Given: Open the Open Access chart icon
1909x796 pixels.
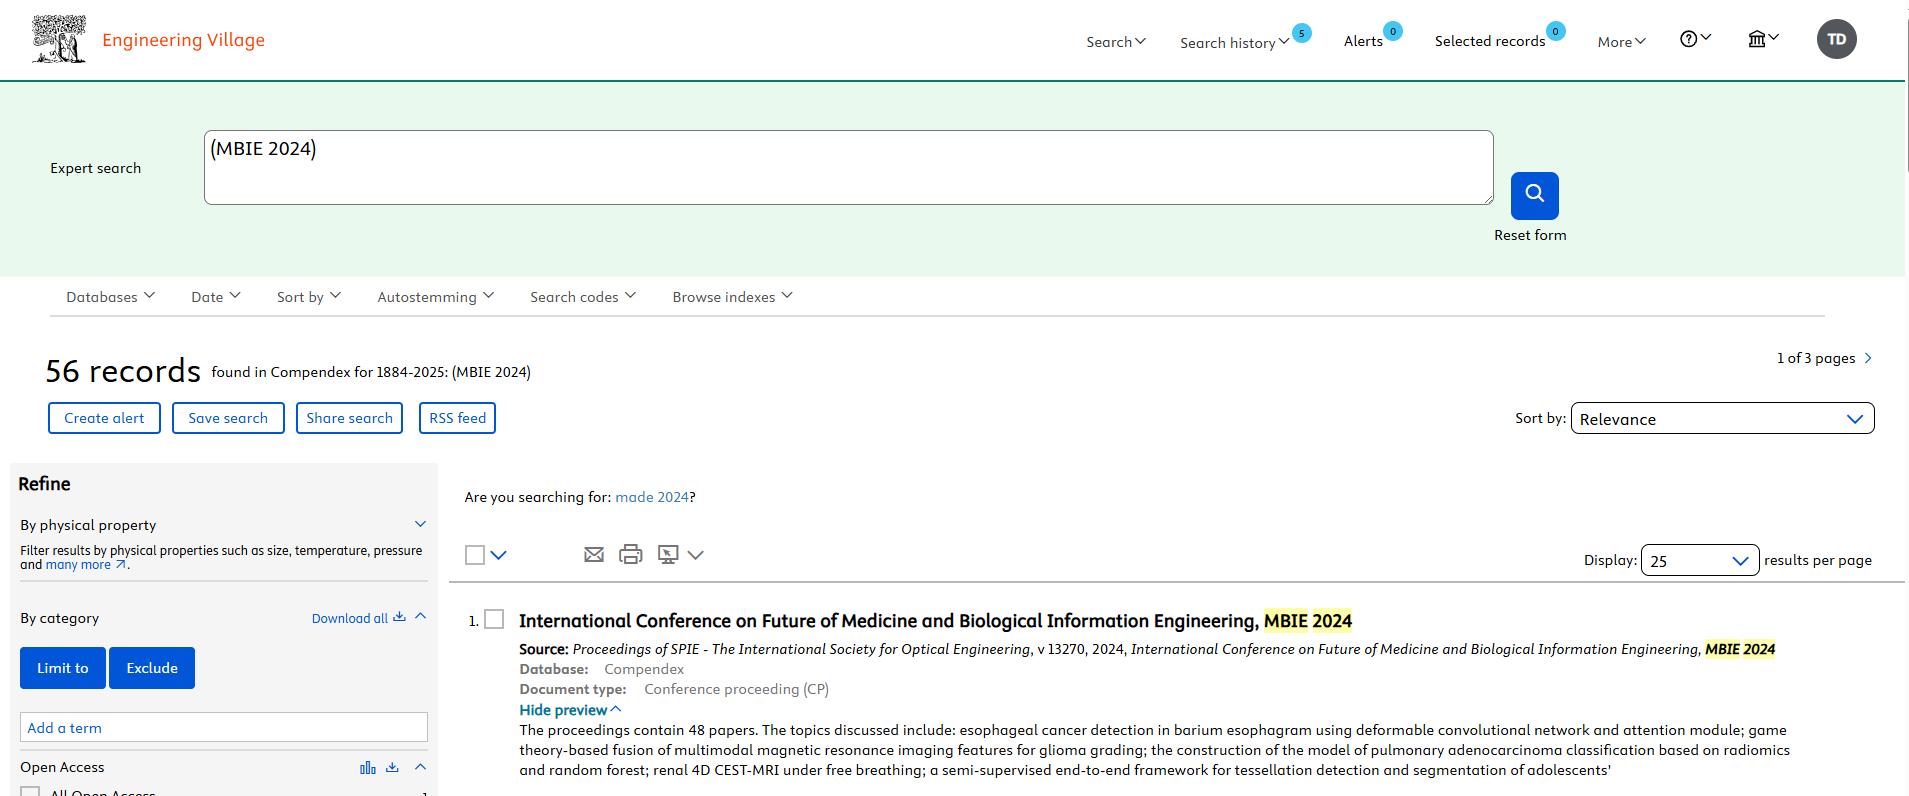Looking at the screenshot, I should pos(367,767).
